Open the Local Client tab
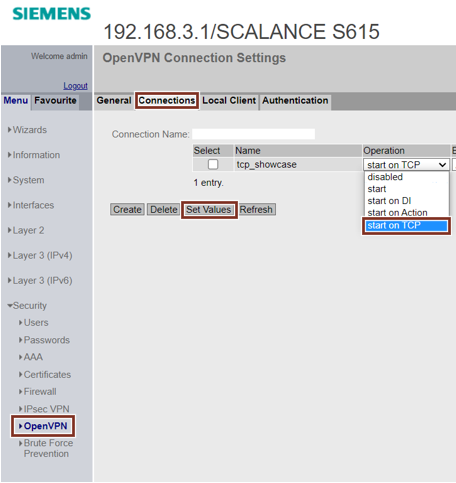The width and height of the screenshot is (456, 483). pyautogui.click(x=229, y=100)
